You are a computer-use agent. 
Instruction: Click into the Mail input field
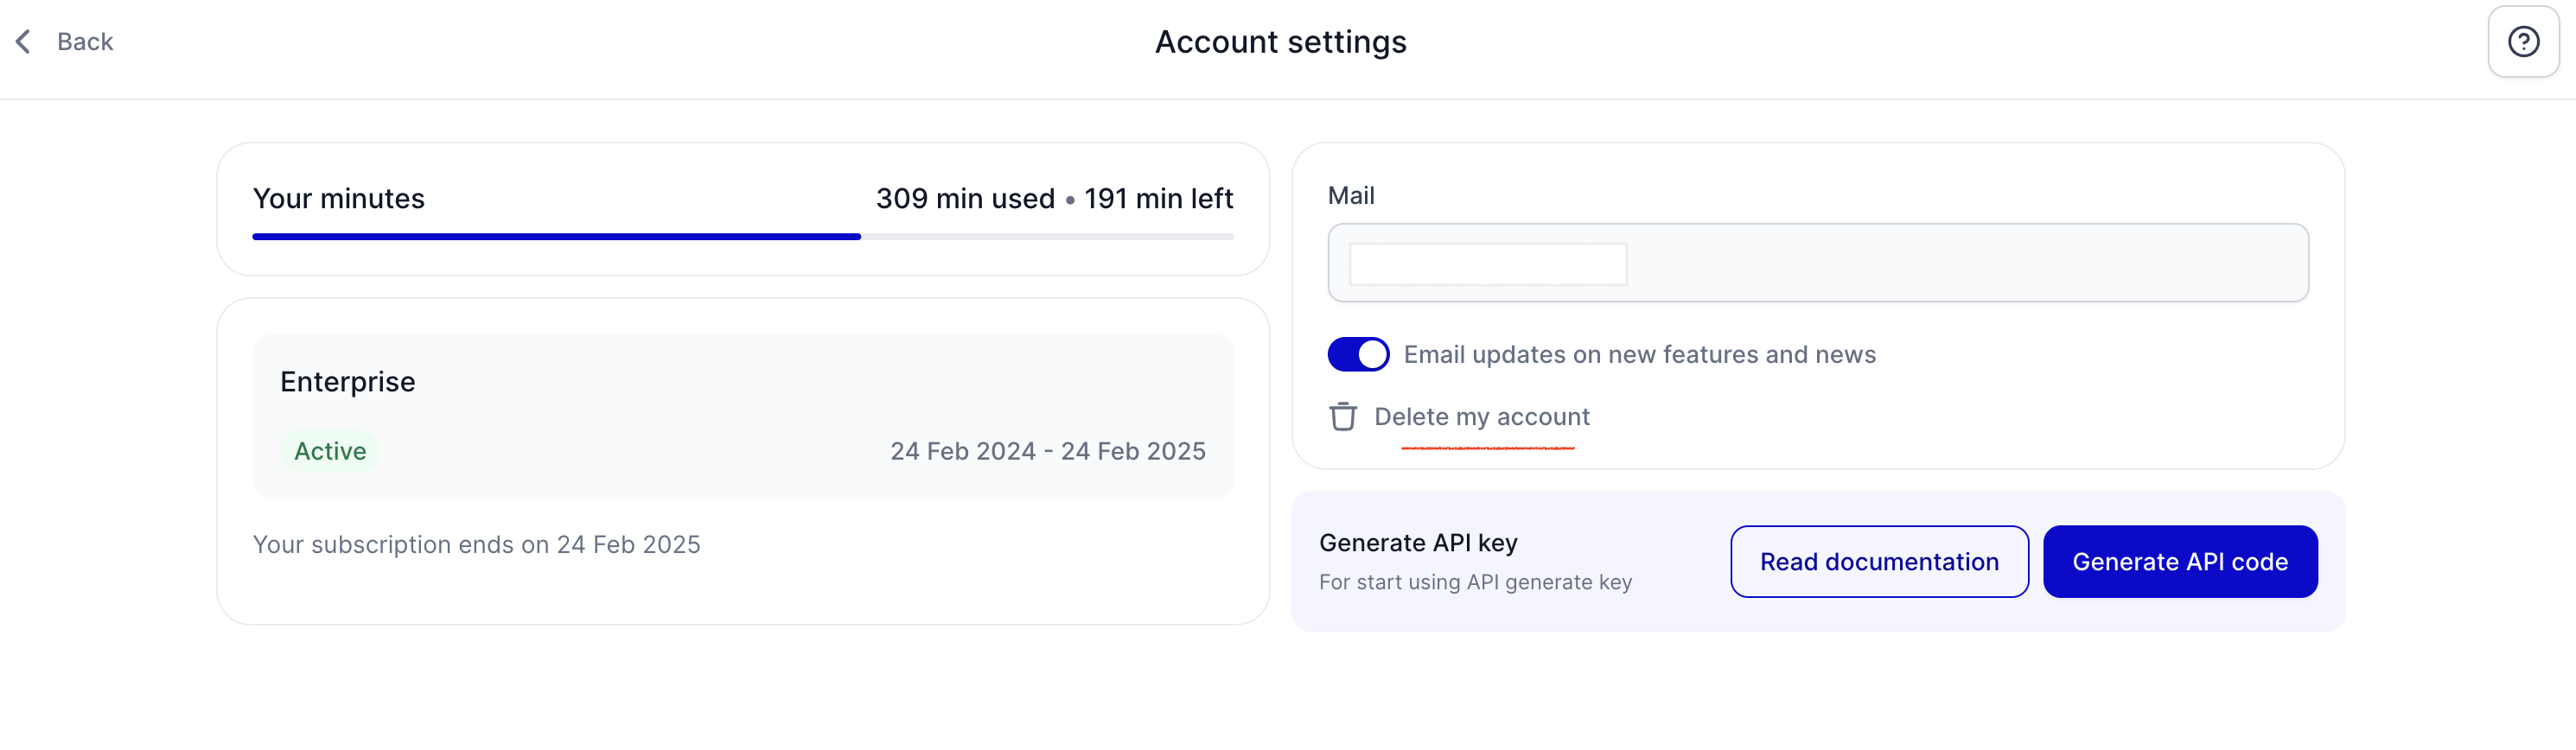[1817, 263]
